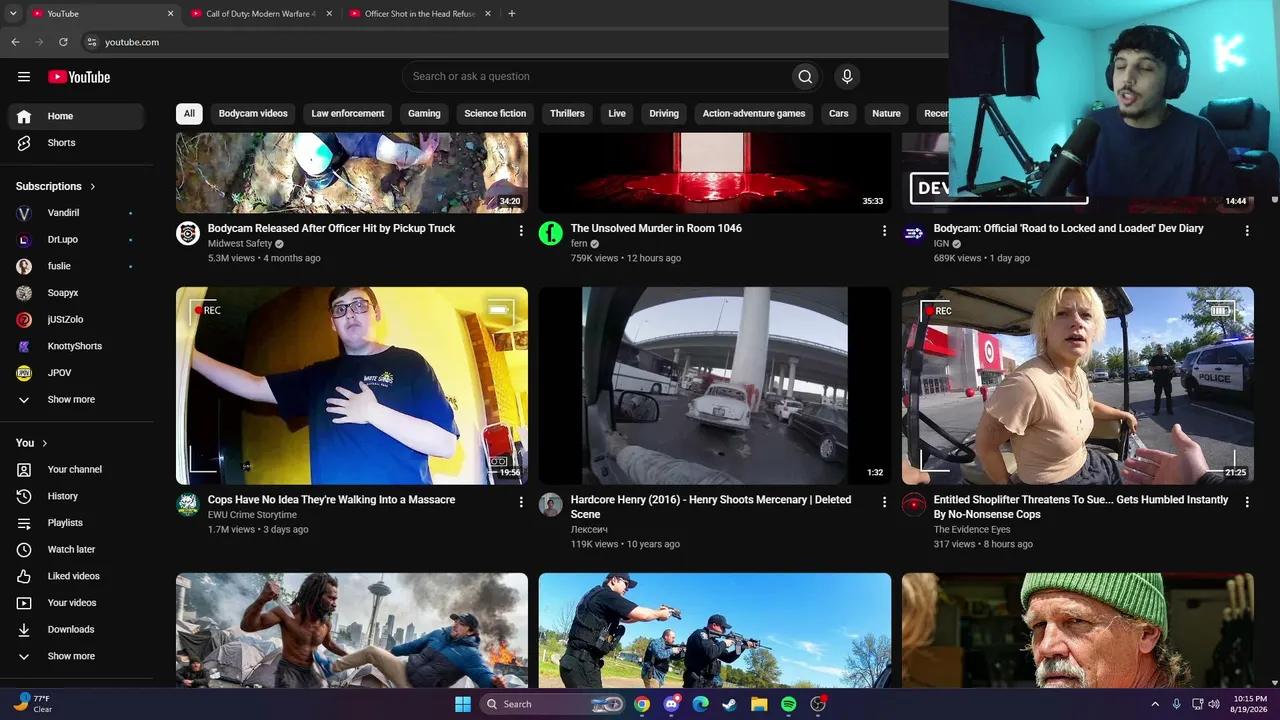Screen dimensions: 1280x720
Task: Select the All filter chip
Action: (x=189, y=114)
